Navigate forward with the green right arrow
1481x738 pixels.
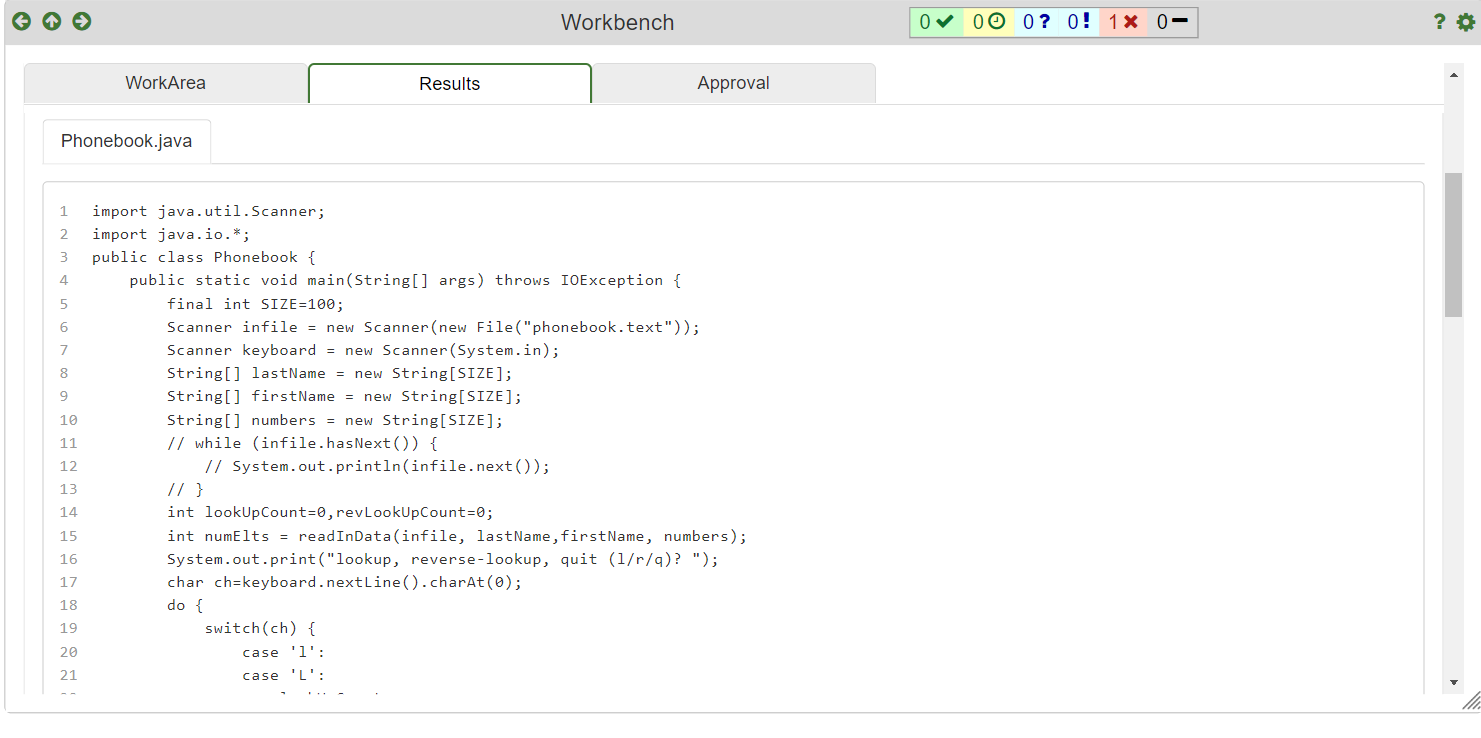(x=81, y=21)
